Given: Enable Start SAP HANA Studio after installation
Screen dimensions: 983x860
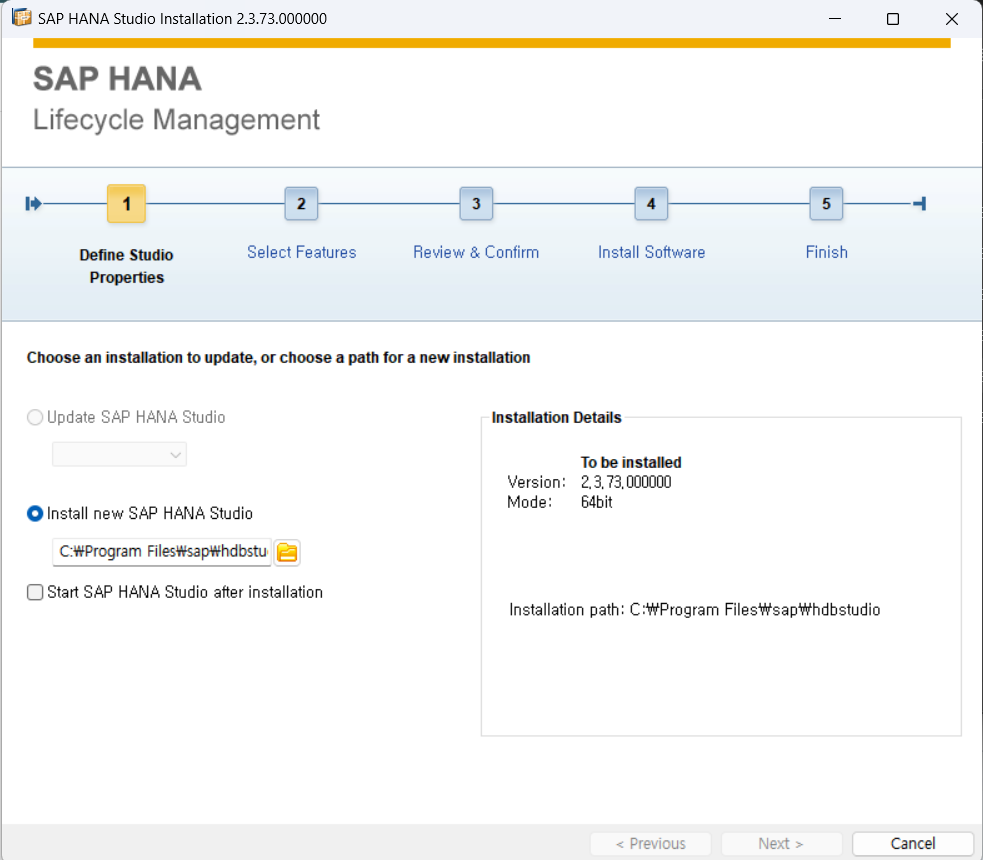Looking at the screenshot, I should (35, 592).
